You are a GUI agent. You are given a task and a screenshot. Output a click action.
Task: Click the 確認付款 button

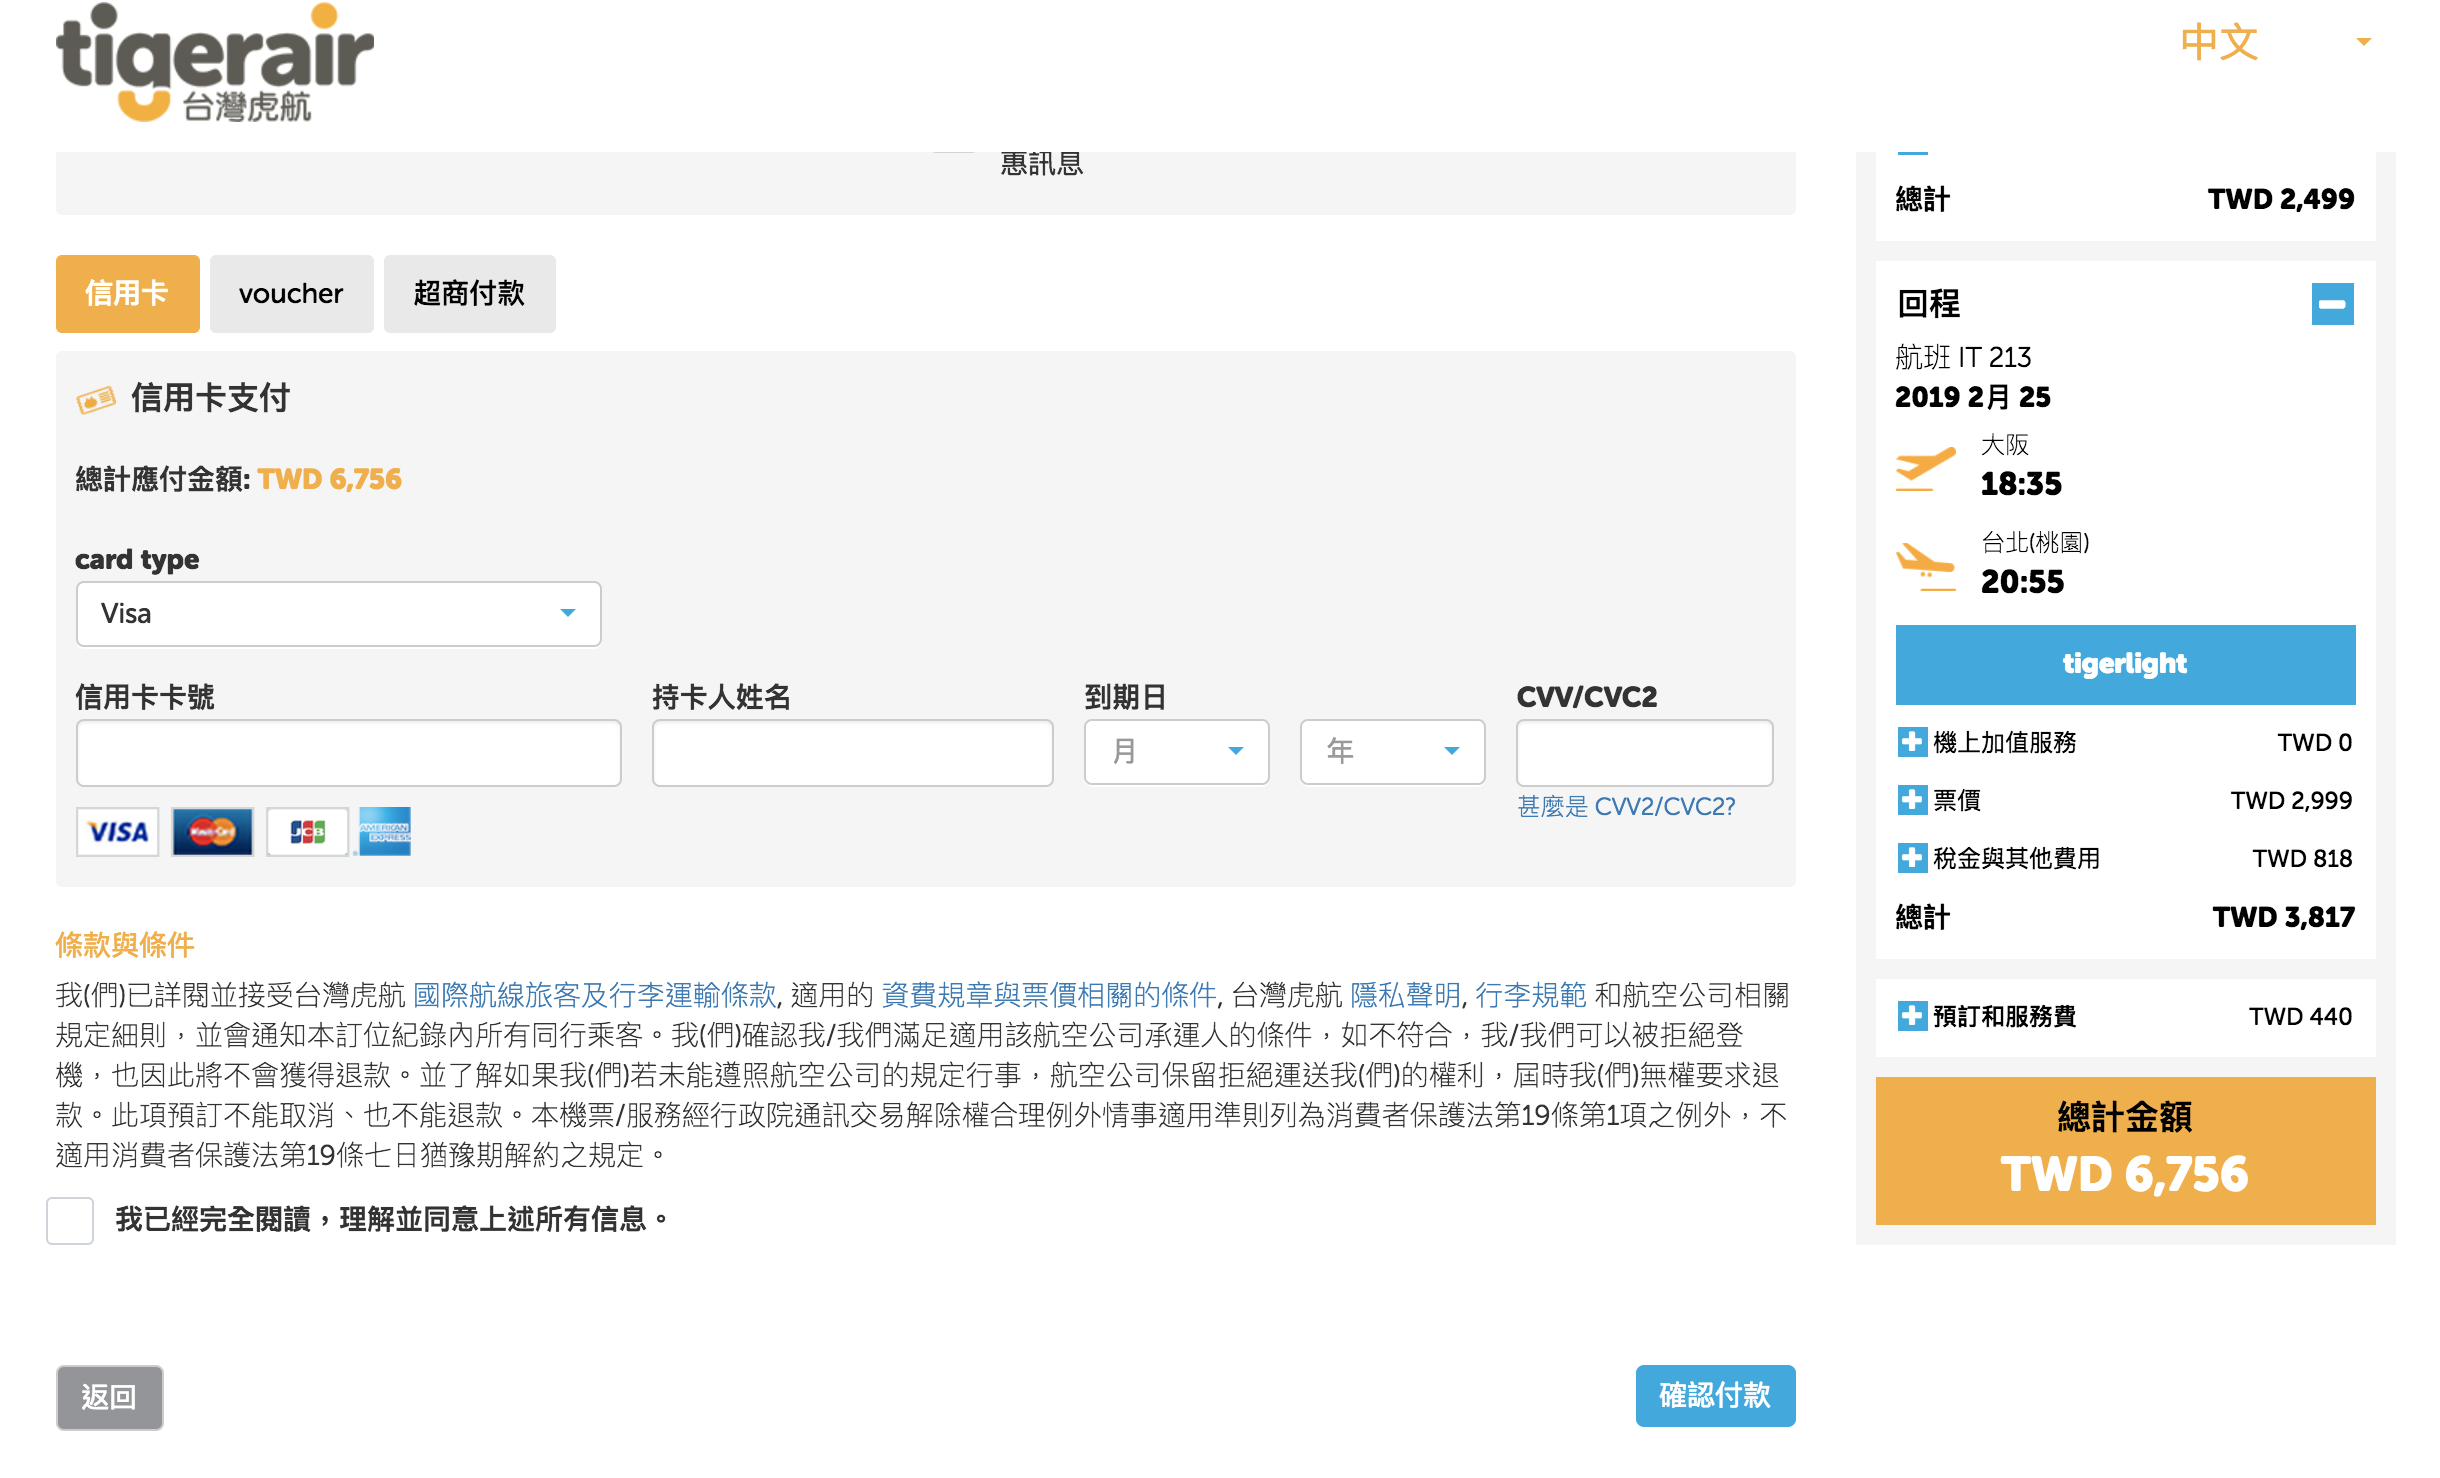point(1715,1395)
